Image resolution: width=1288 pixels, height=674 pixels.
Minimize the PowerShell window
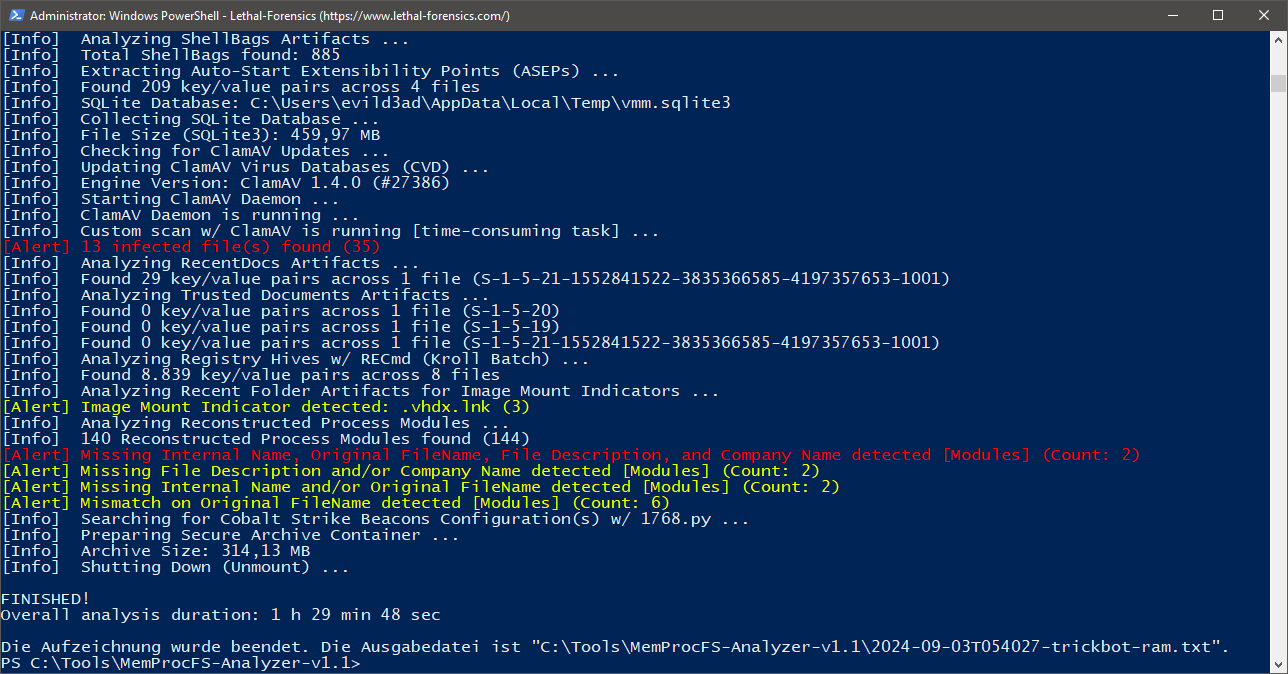(x=1171, y=16)
